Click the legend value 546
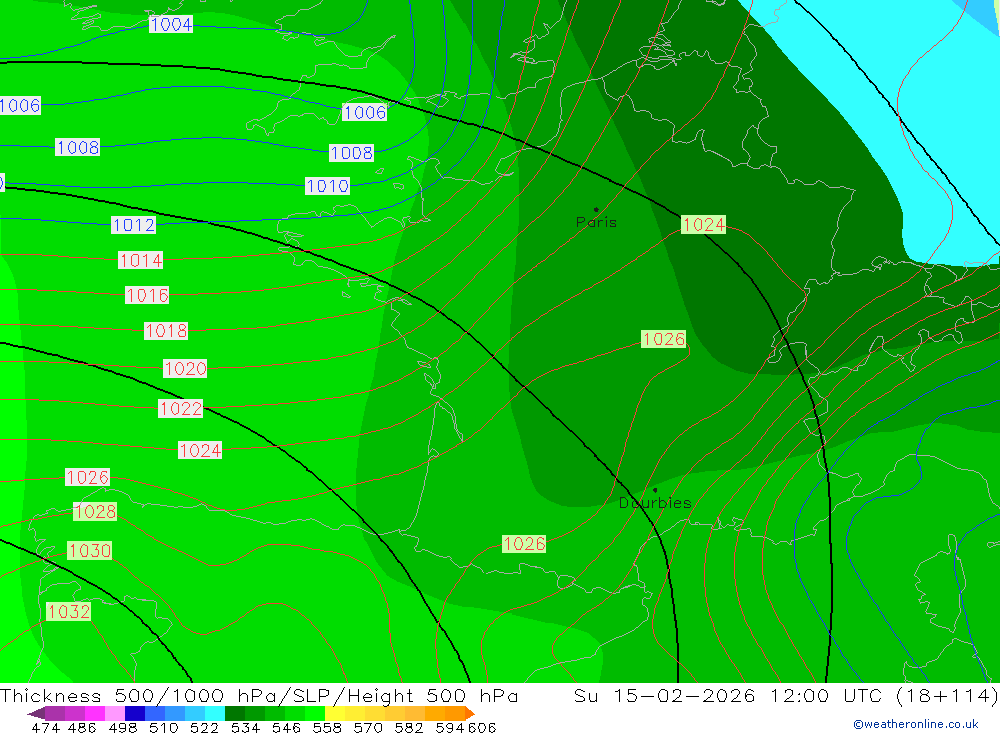Image resolution: width=1000 pixels, height=733 pixels. (x=286, y=727)
